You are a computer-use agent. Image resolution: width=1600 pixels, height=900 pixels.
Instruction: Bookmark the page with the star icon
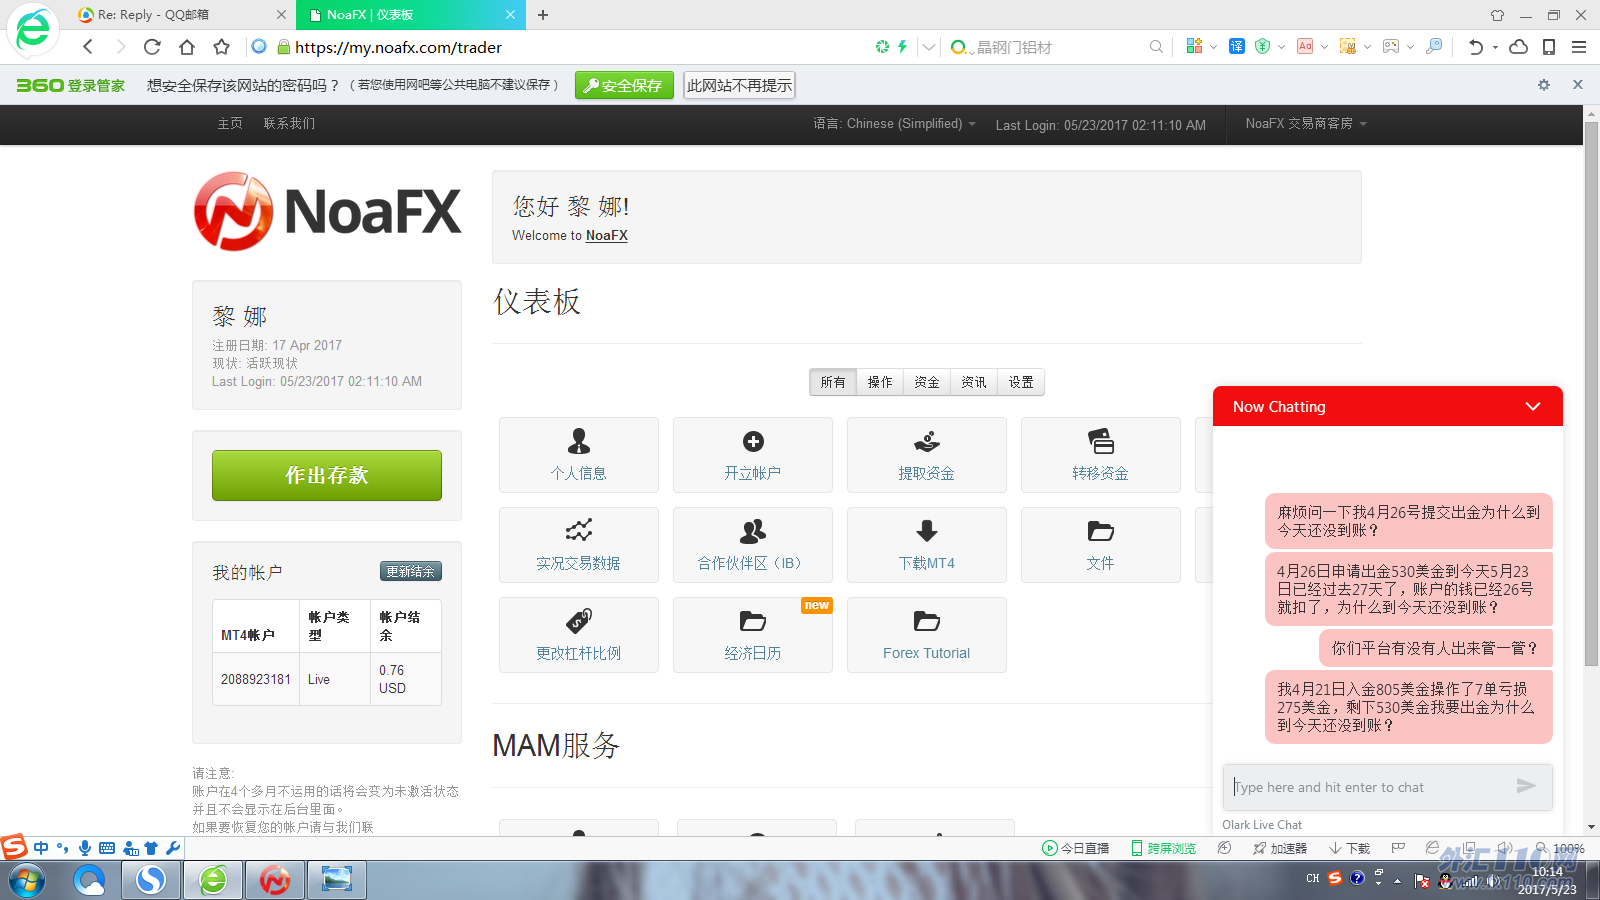222,47
